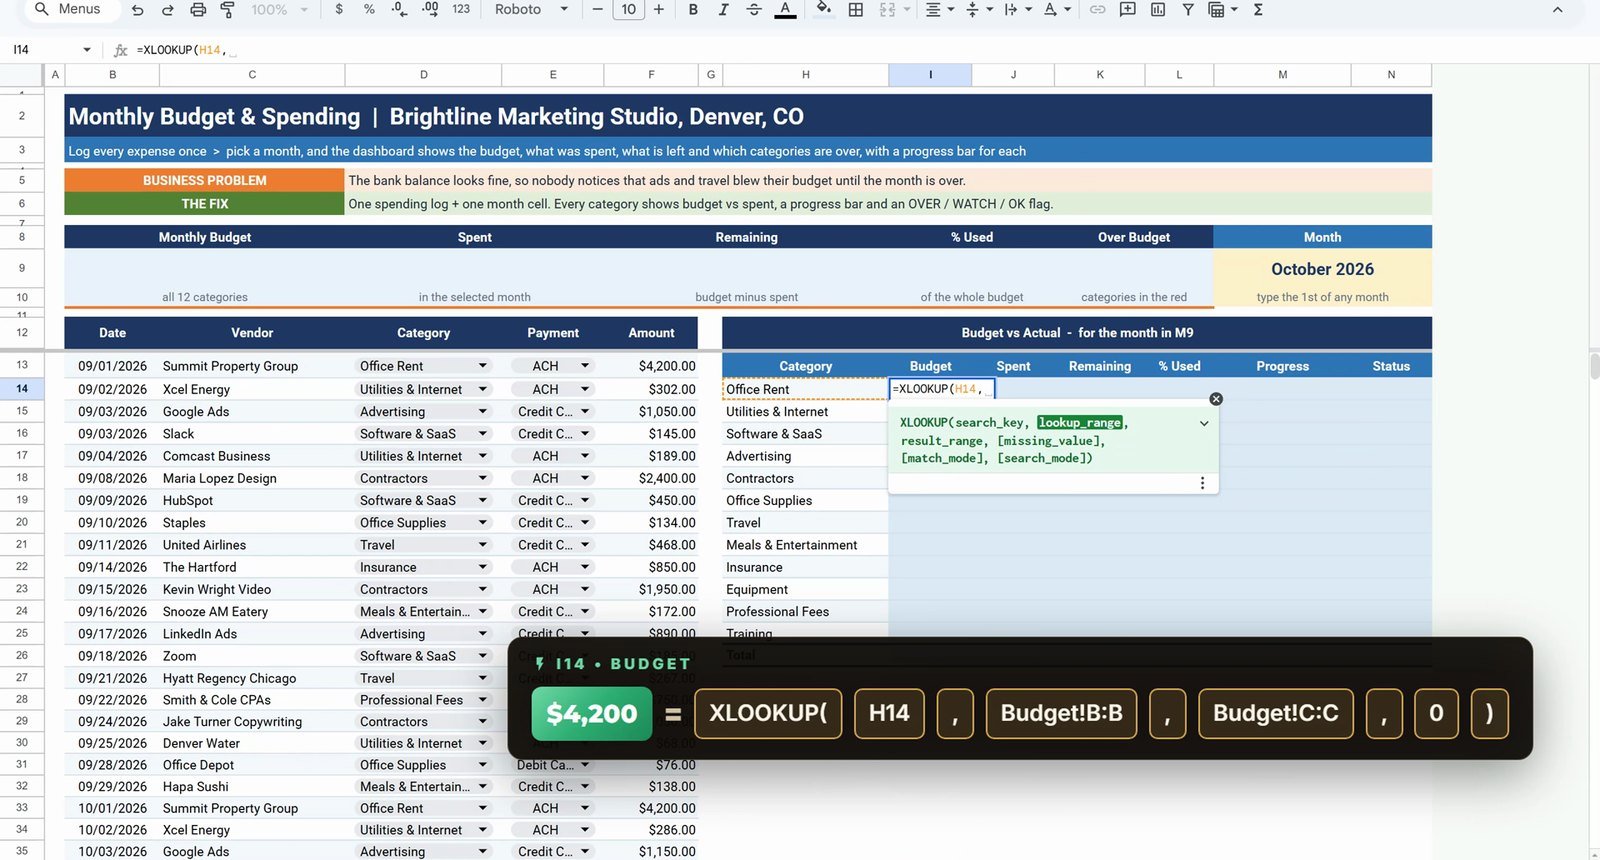Increase decimal places
The image size is (1600, 860).
(430, 10)
